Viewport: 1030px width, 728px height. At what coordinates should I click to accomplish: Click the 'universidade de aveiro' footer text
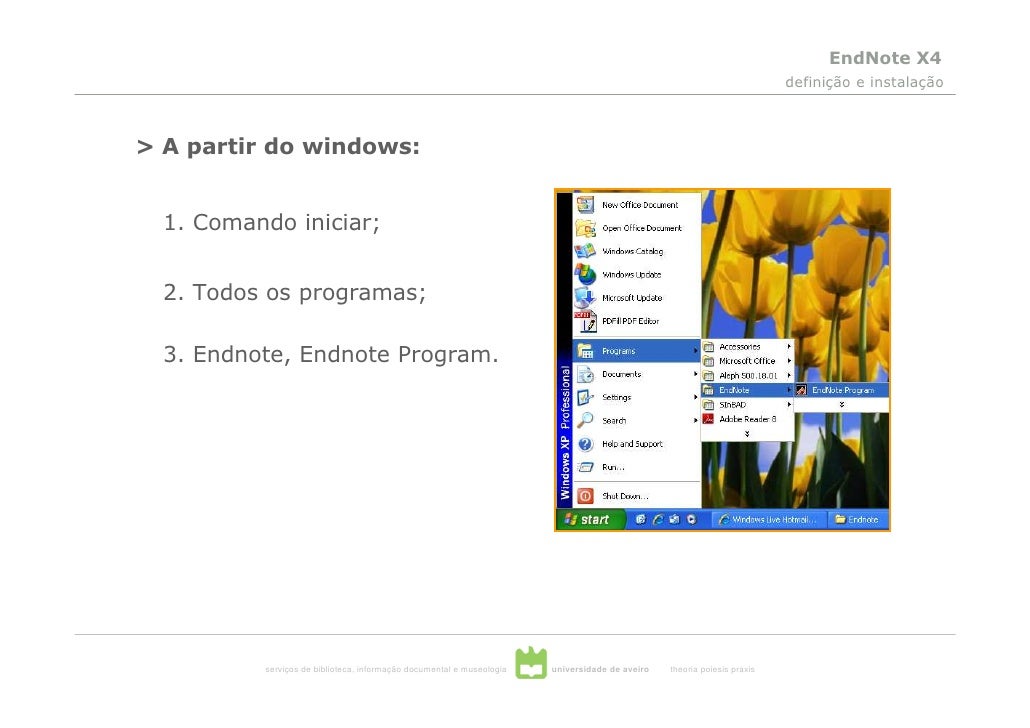(x=600, y=669)
